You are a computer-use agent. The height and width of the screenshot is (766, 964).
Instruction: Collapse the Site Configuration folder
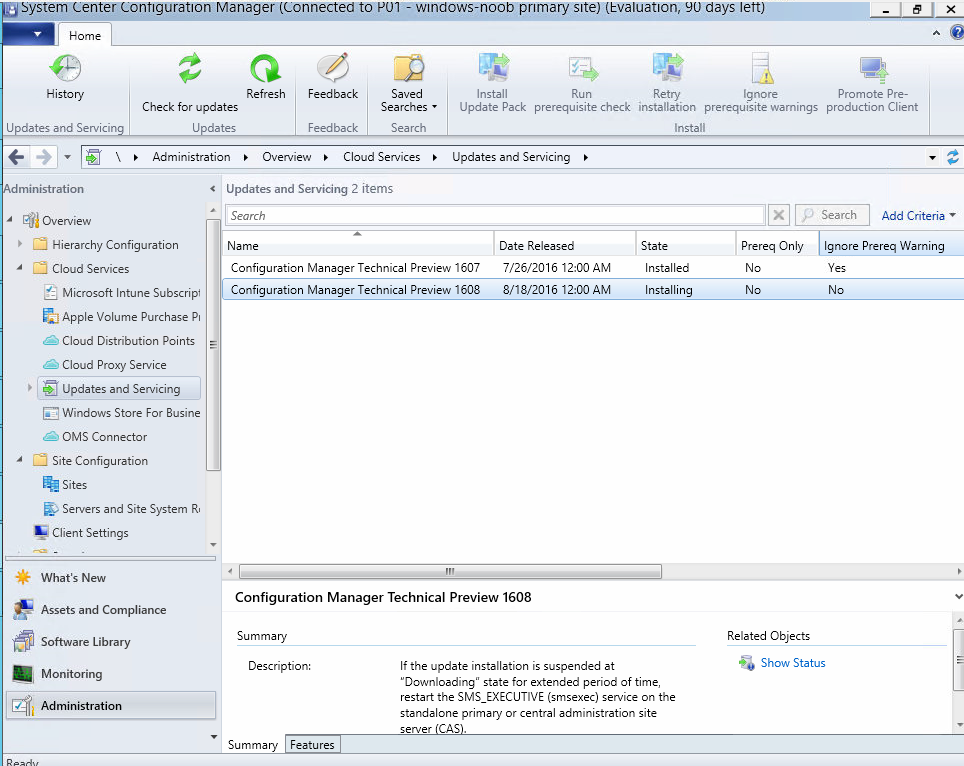coord(20,460)
